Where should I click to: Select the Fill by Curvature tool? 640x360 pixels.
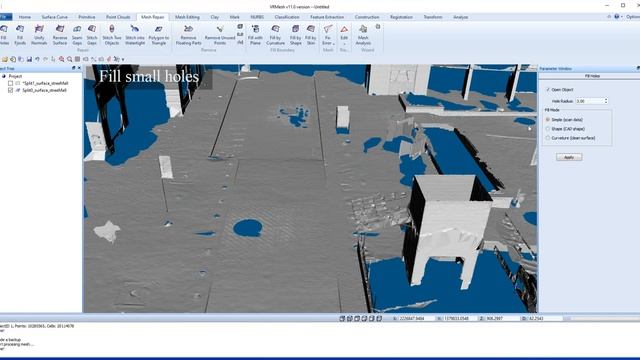tap(276, 35)
